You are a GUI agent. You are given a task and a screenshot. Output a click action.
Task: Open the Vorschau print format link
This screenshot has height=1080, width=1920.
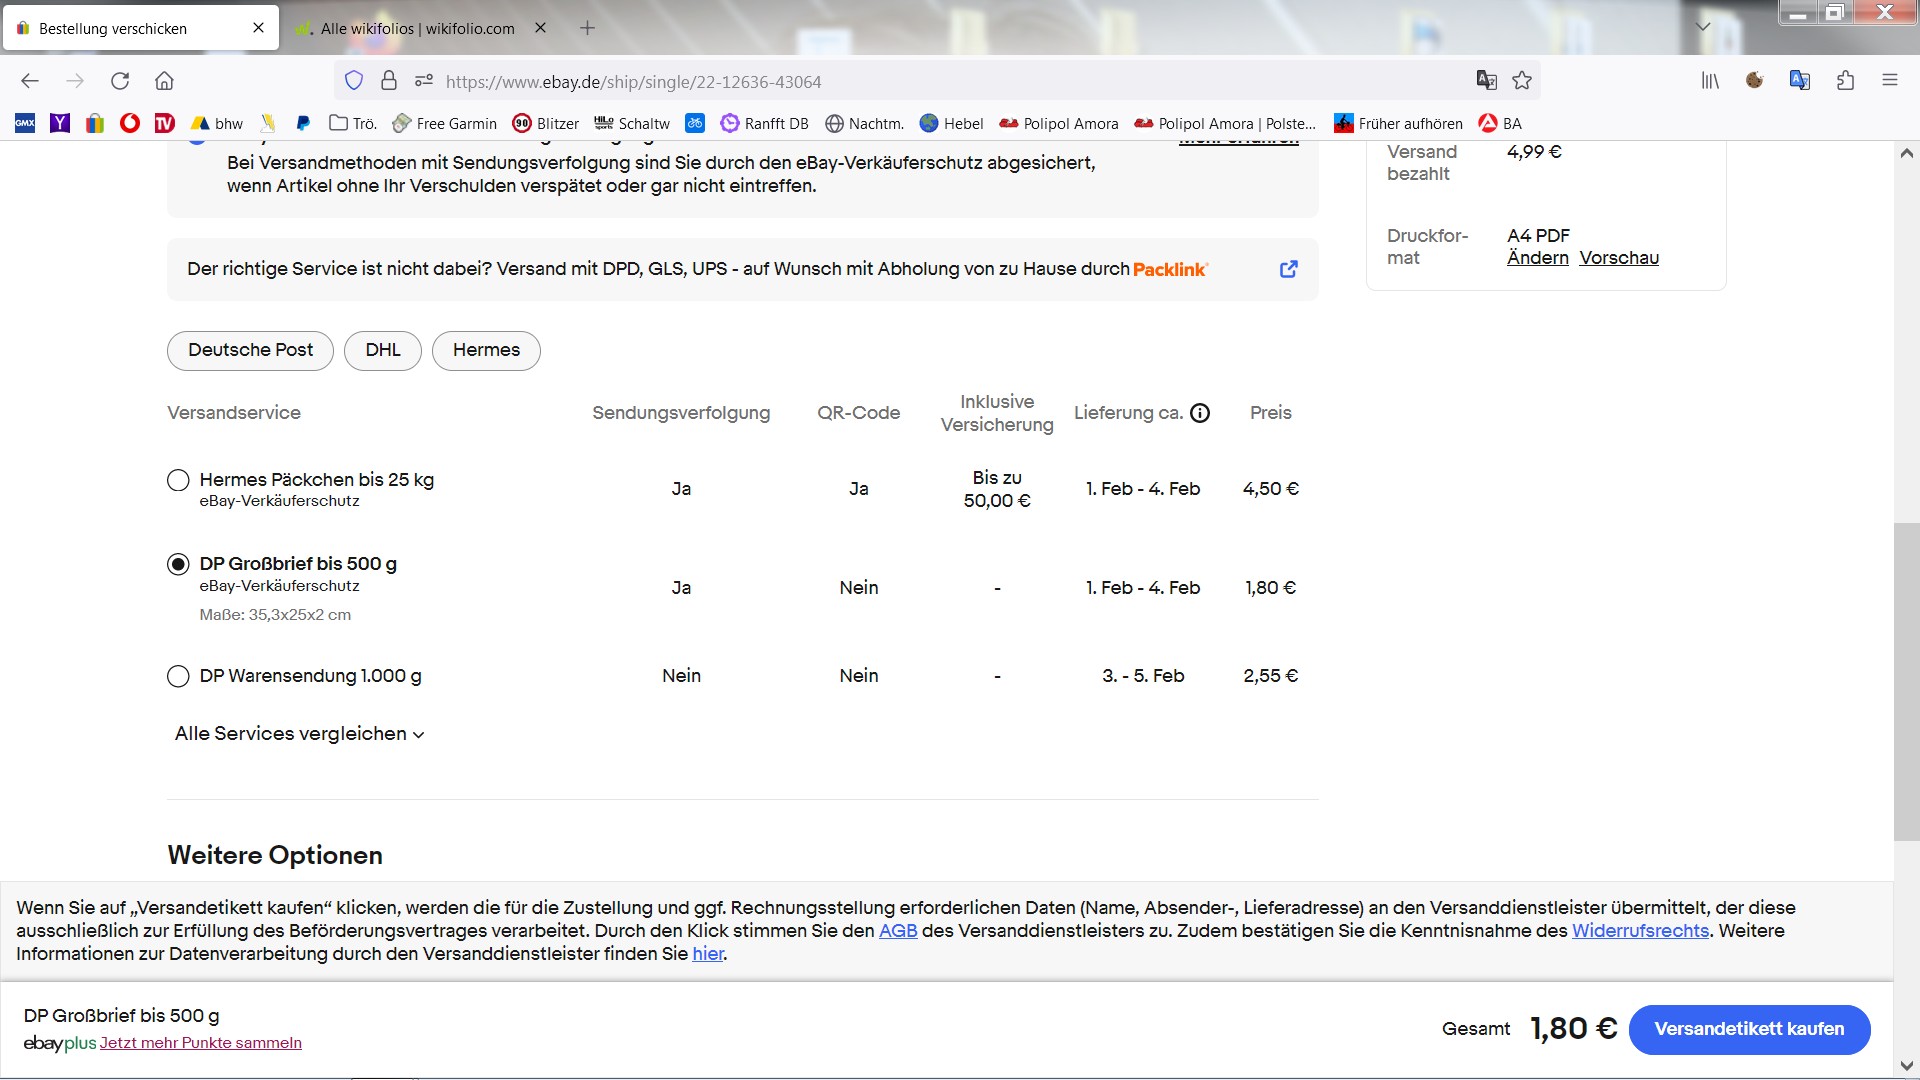[1618, 258]
